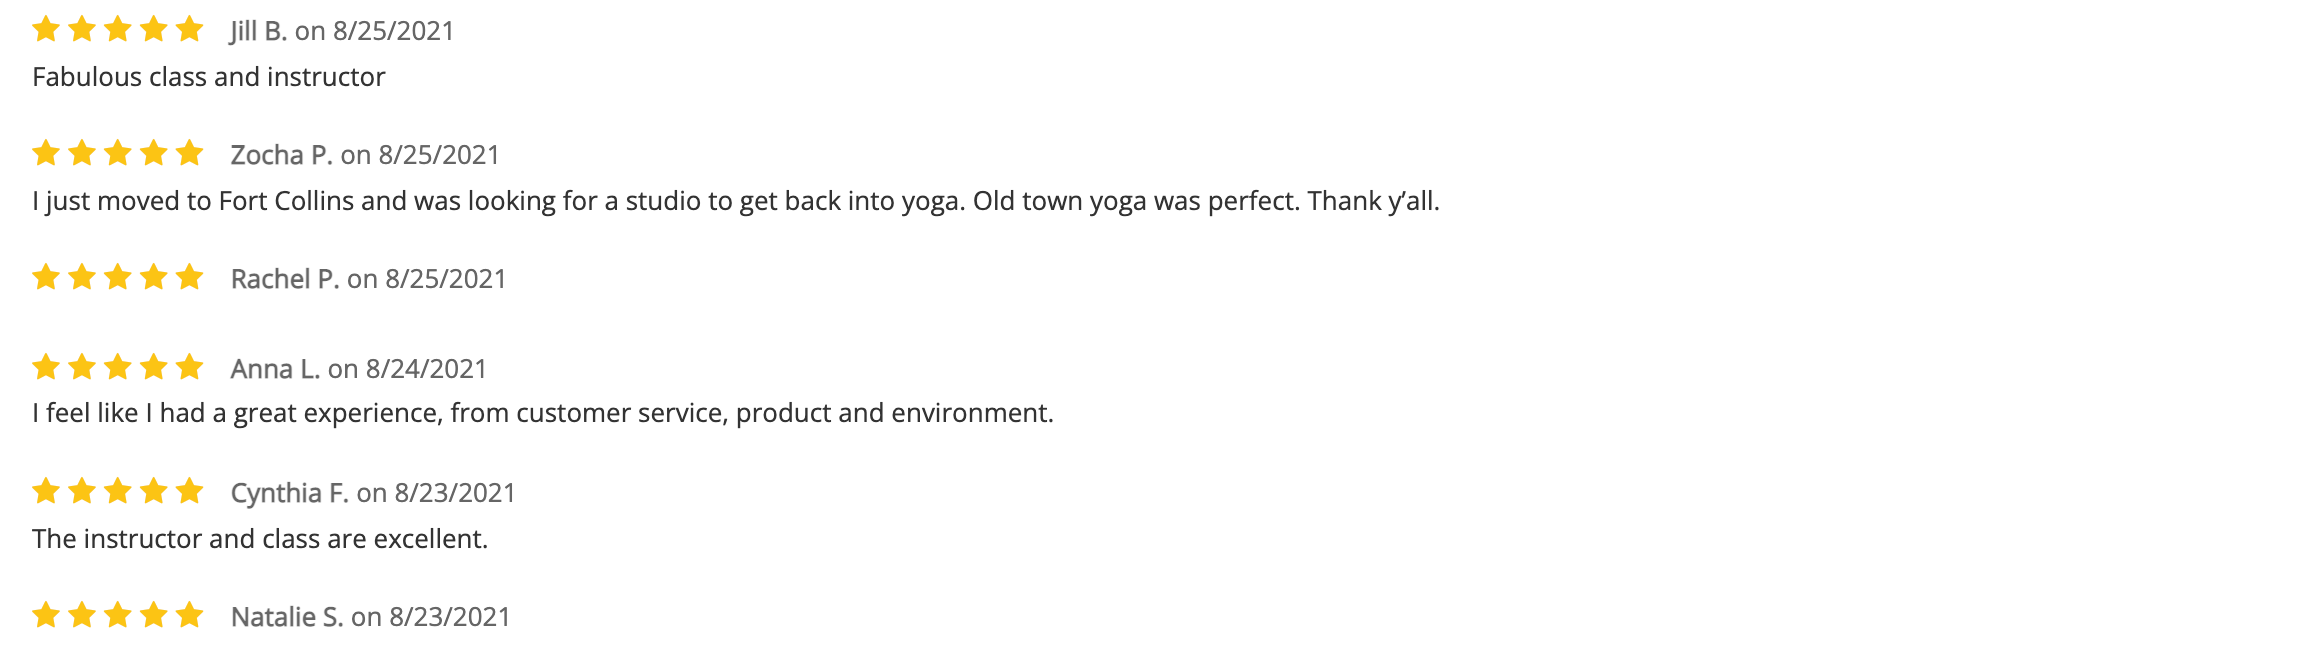The width and height of the screenshot is (2324, 662).
Task: Click the fifth star of Jill B.'s rating
Action: pos(189,29)
